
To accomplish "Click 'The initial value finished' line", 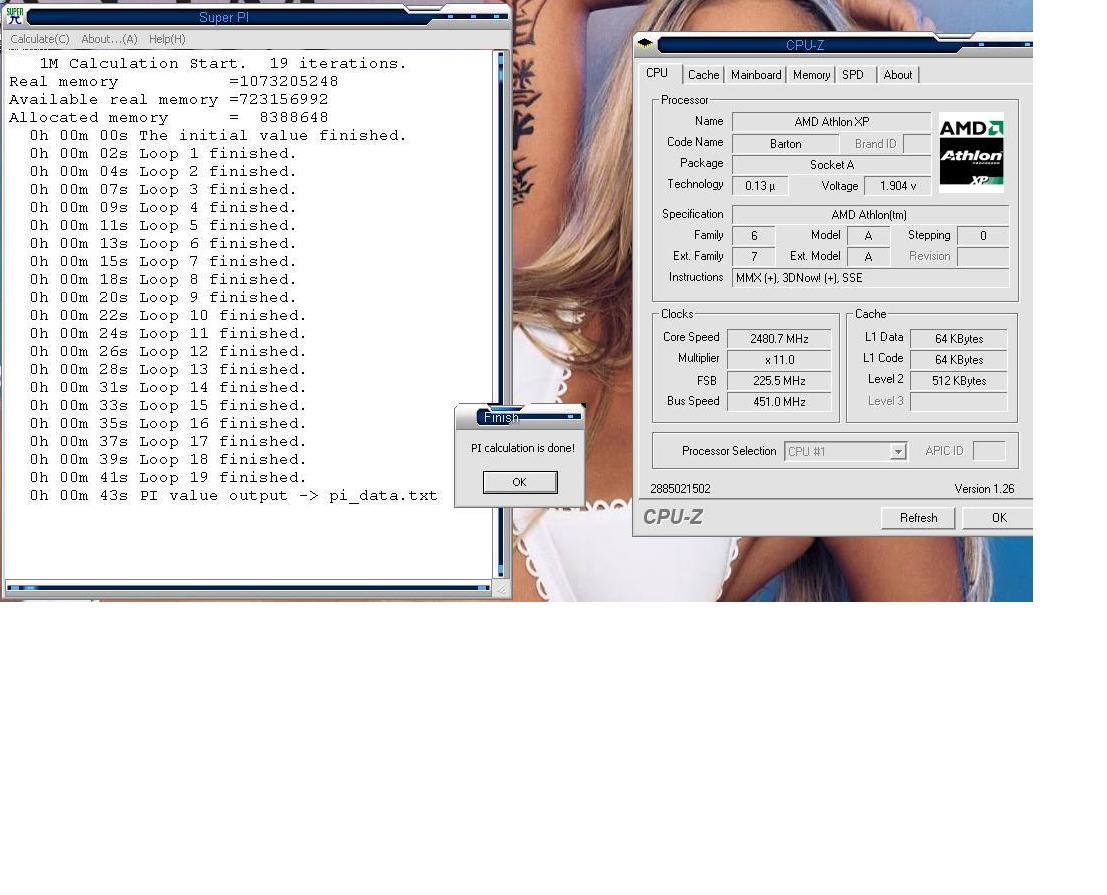I will 218,136.
